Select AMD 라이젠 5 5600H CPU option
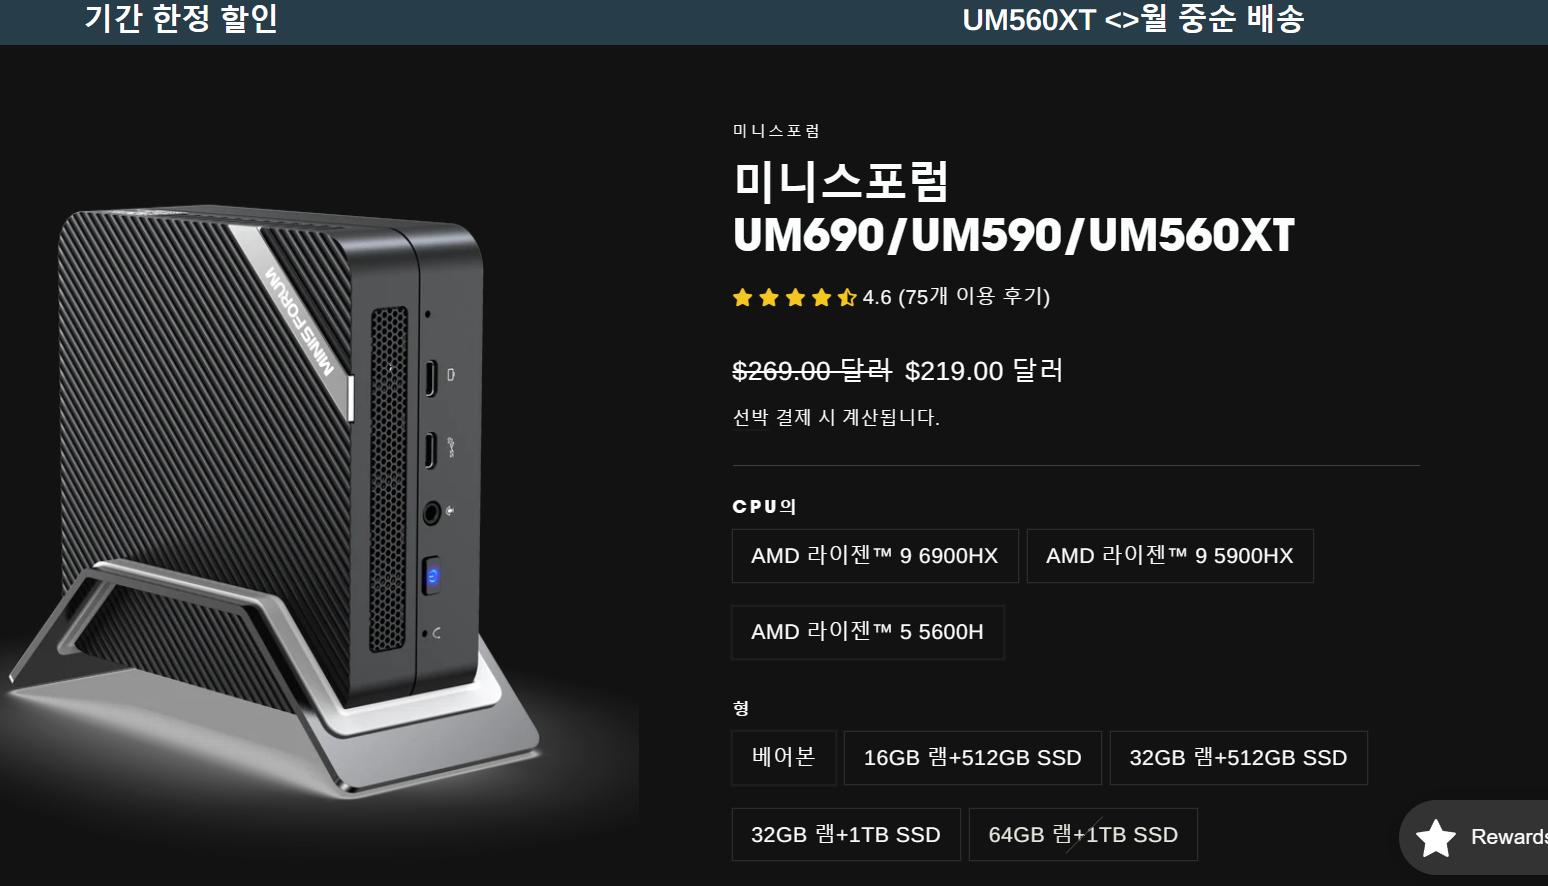The image size is (1548, 886). click(868, 632)
